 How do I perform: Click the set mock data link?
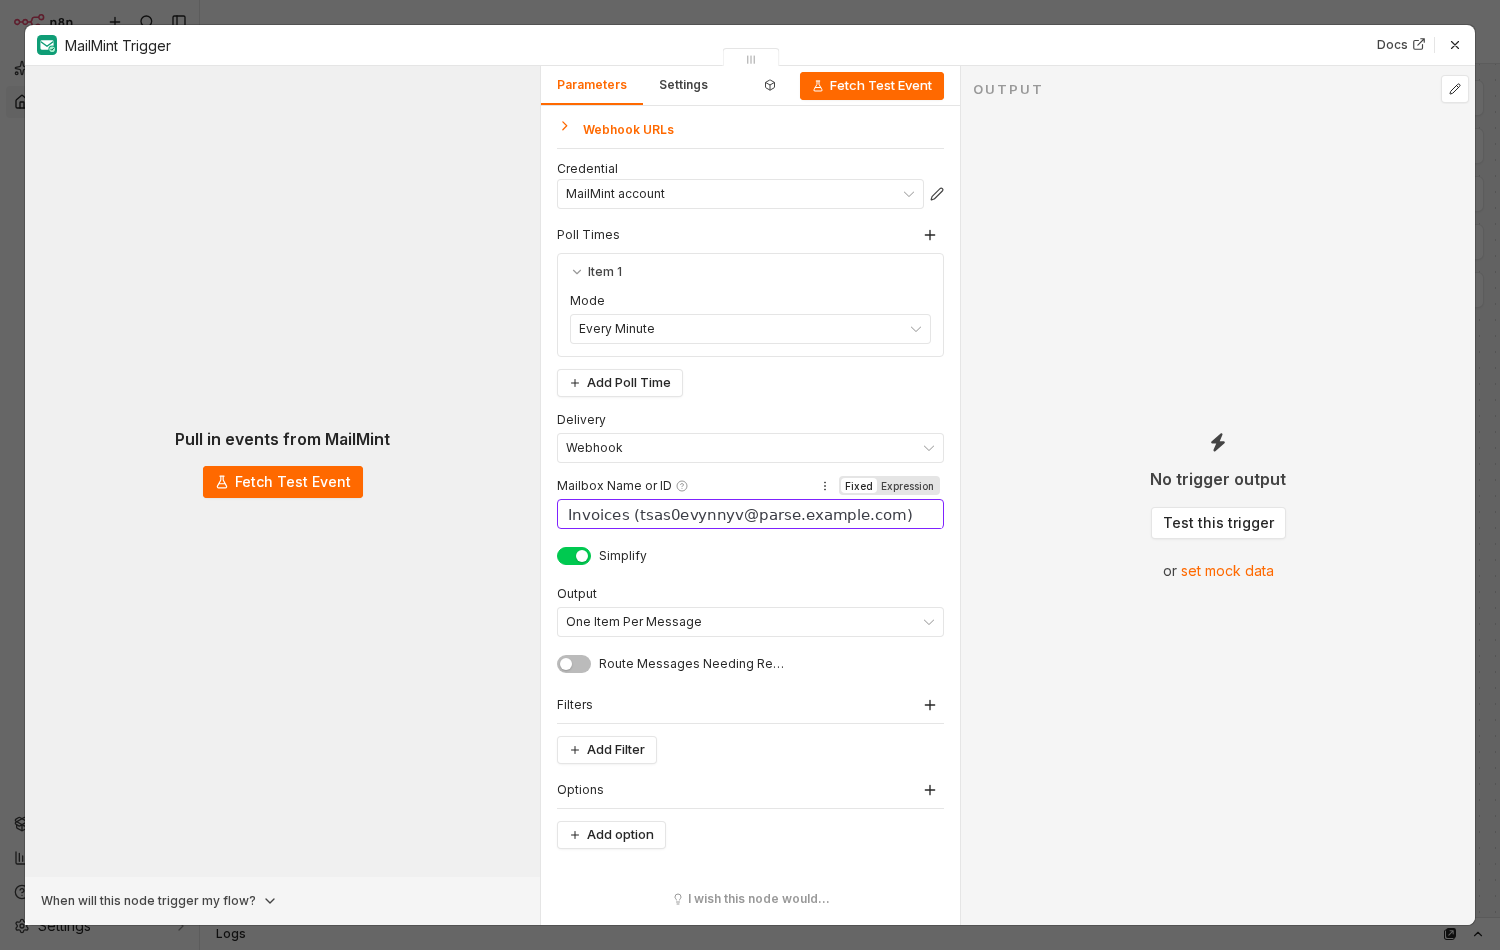(x=1227, y=571)
